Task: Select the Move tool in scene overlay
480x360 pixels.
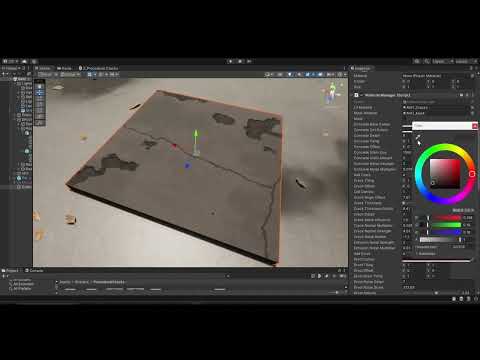Action: click(40, 93)
